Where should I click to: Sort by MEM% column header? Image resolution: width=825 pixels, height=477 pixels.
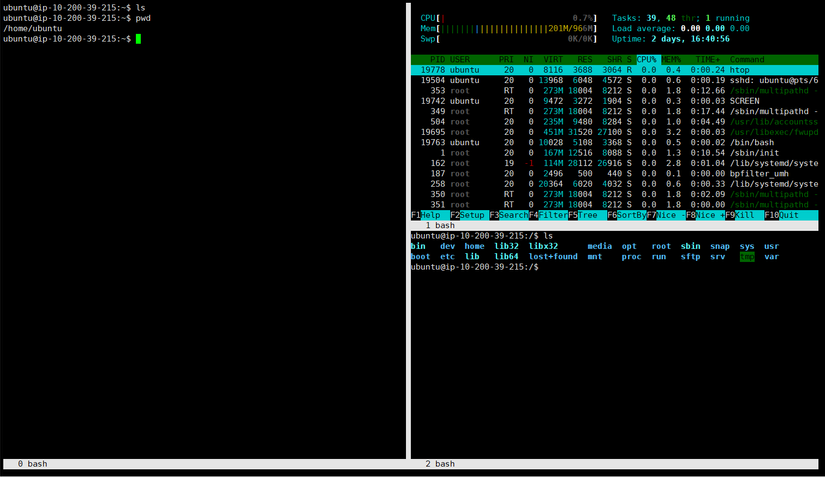click(x=671, y=59)
